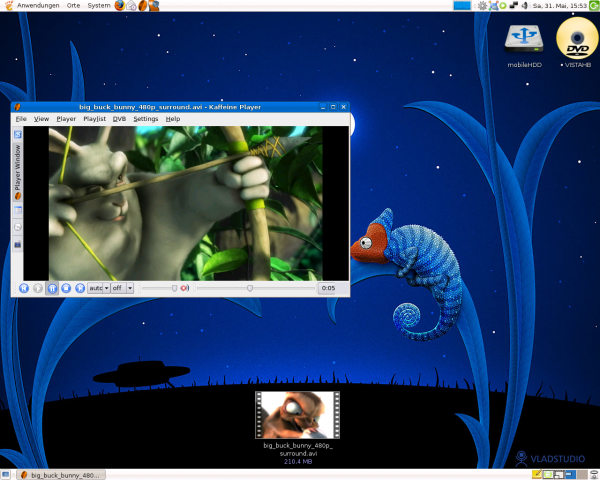Image resolution: width=600 pixels, height=480 pixels.
Task: Open the File menu in Kaffeine
Action: coord(21,119)
